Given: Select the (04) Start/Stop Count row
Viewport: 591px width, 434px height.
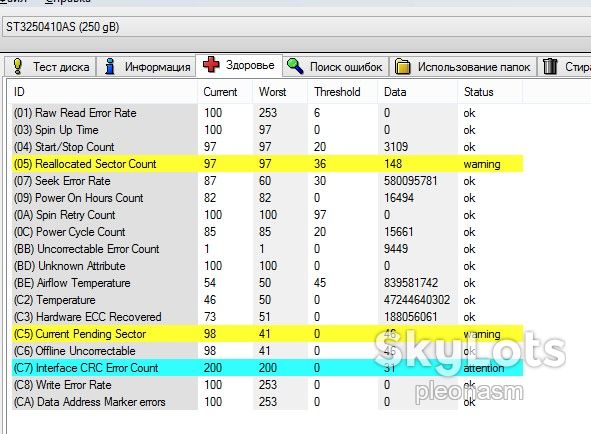Looking at the screenshot, I should pyautogui.click(x=268, y=147).
